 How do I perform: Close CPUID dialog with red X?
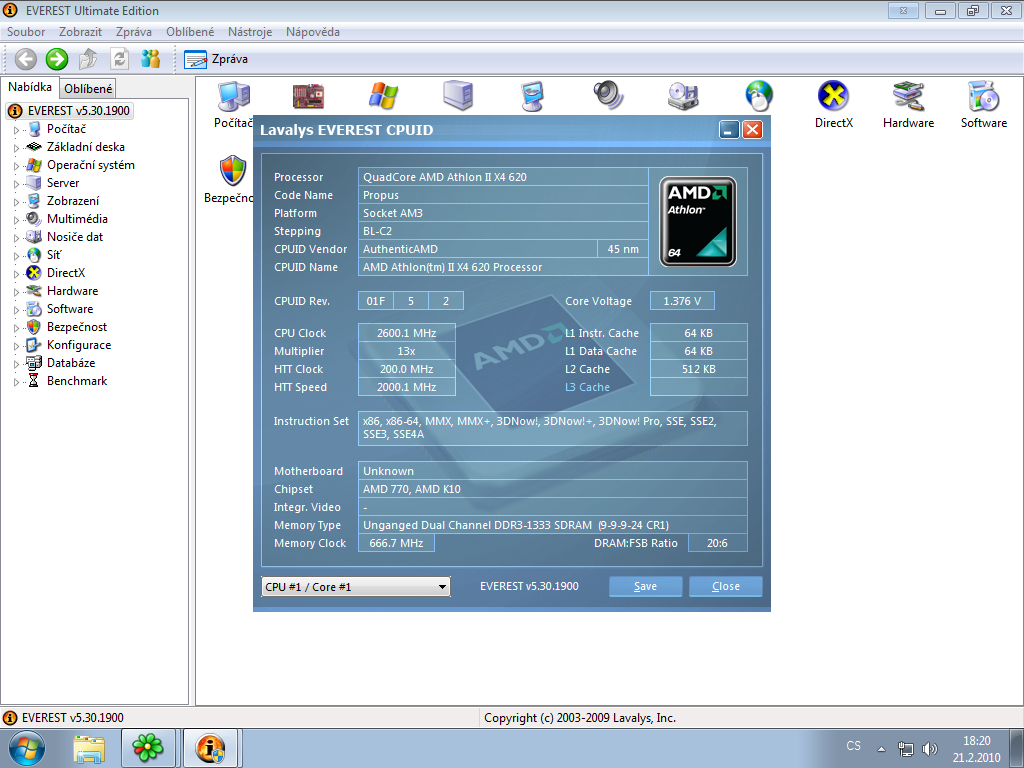pos(752,129)
